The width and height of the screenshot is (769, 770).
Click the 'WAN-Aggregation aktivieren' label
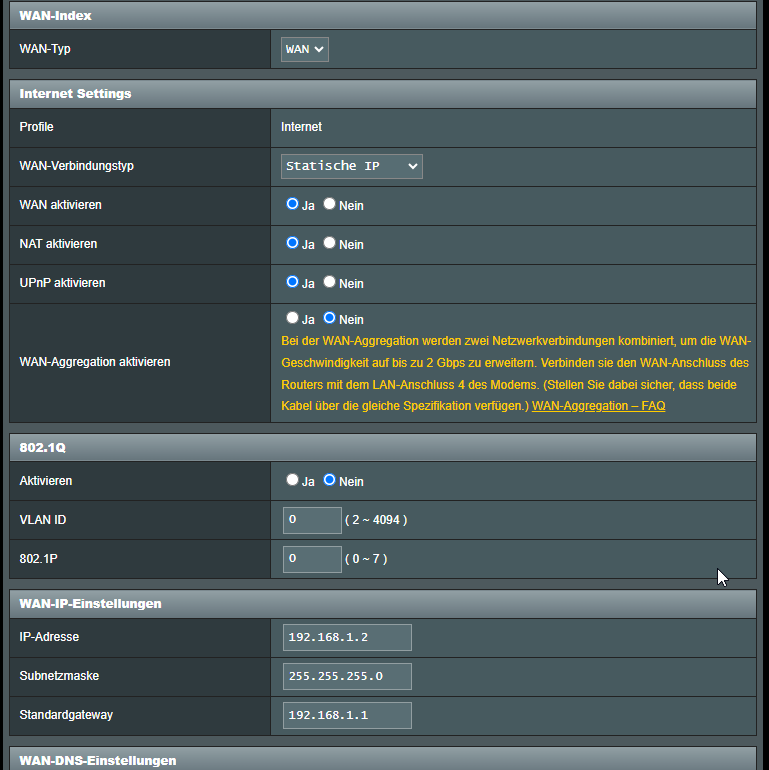95,362
